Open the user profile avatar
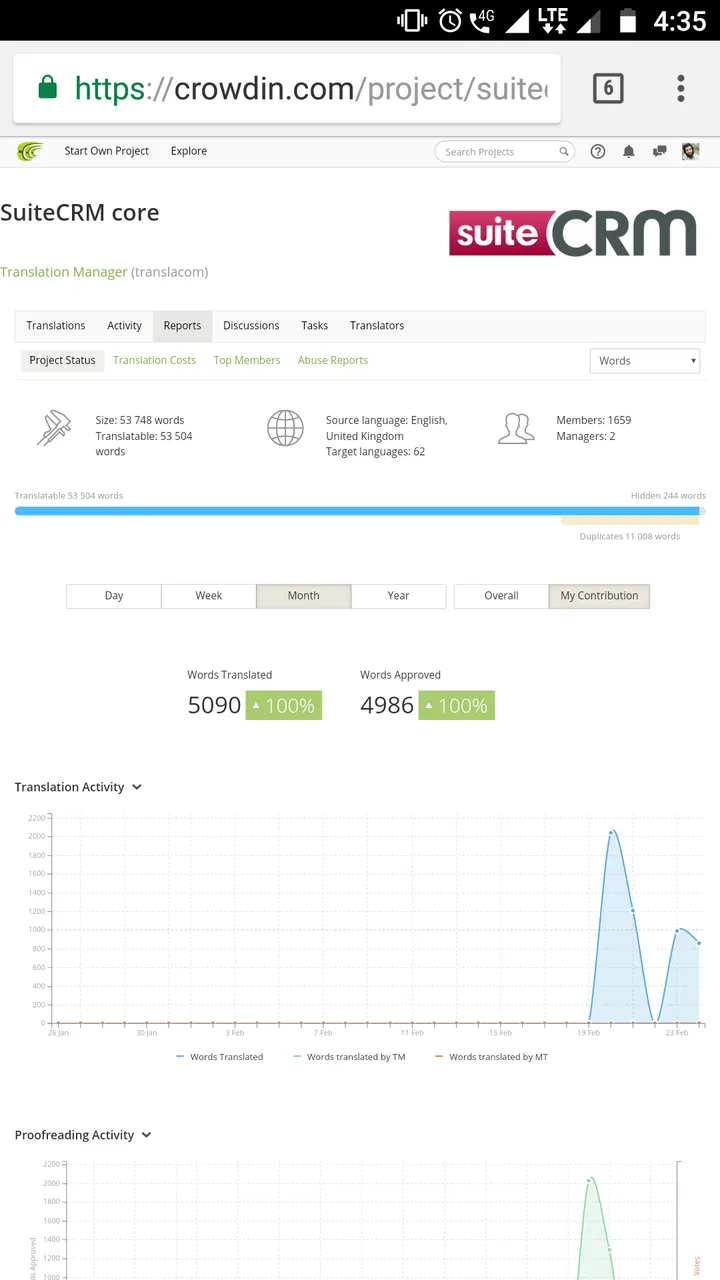Screen dimensions: 720x1280 (x=690, y=152)
